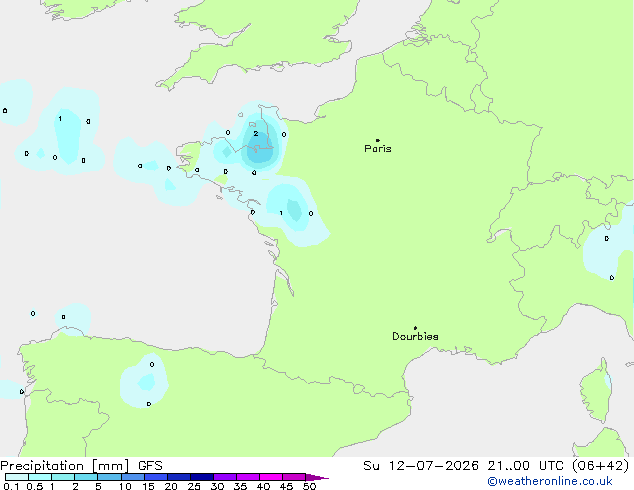Pick the lightest 0.1–0.5 mm legend swatch
The width and height of the screenshot is (634, 490).
click(x=17, y=477)
